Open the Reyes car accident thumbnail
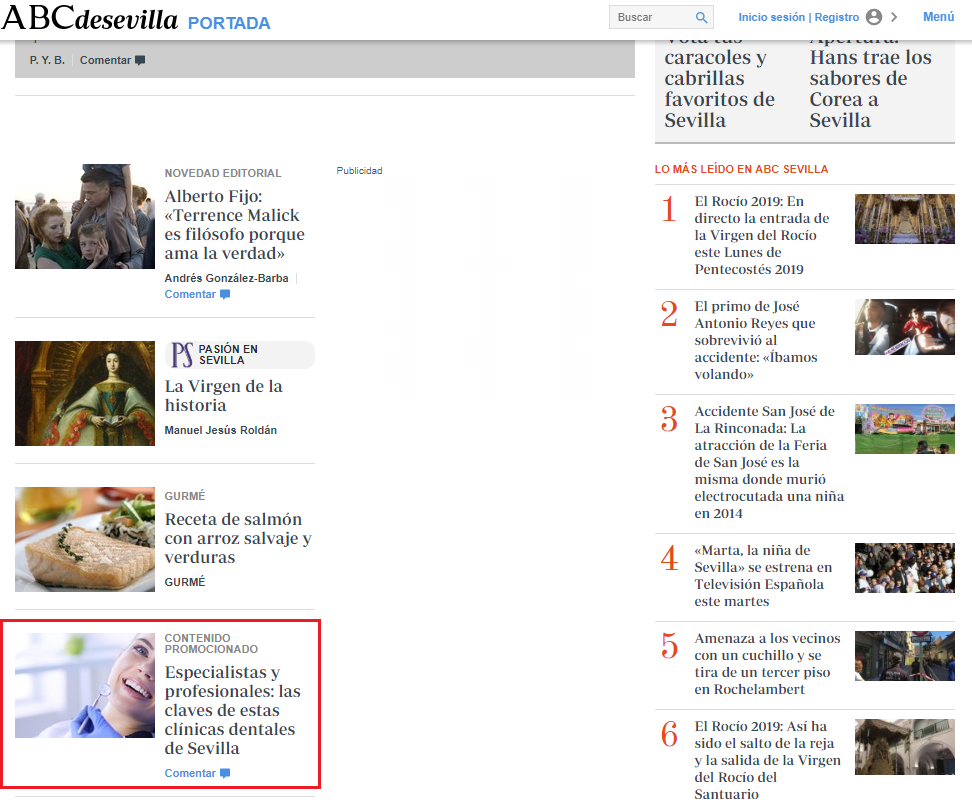972x810 pixels. click(904, 327)
